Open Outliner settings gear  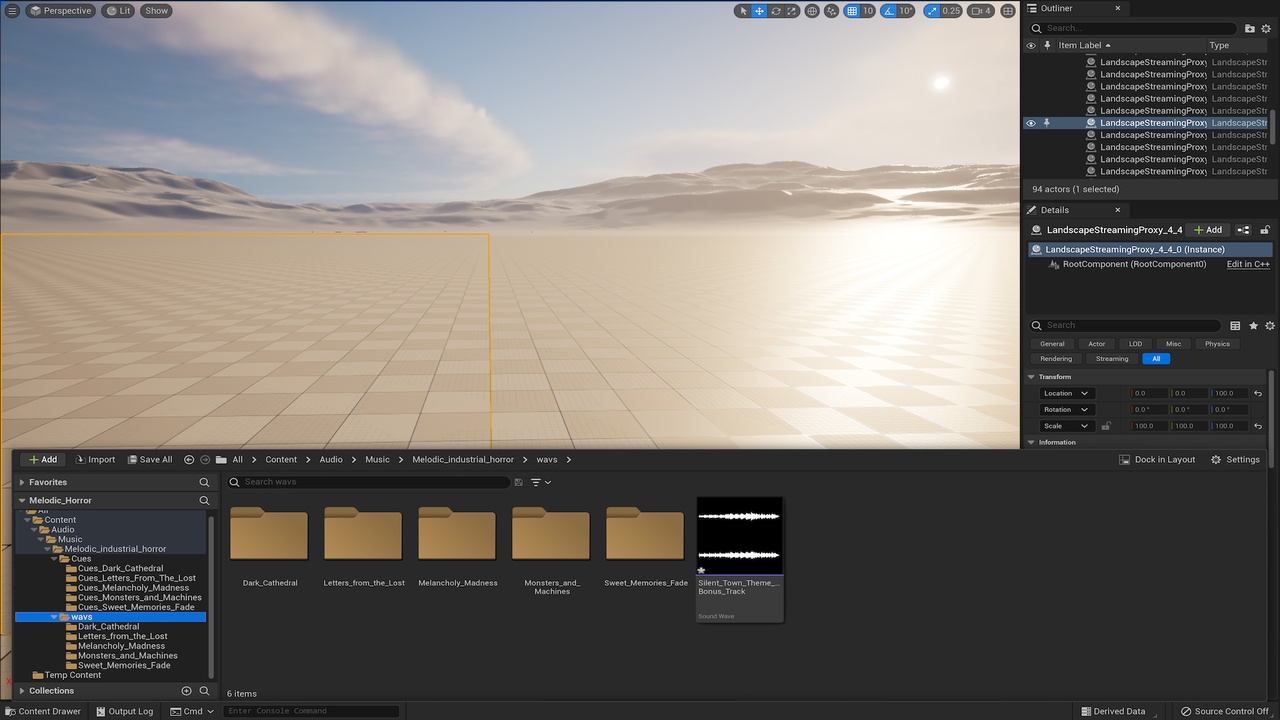click(x=1266, y=29)
